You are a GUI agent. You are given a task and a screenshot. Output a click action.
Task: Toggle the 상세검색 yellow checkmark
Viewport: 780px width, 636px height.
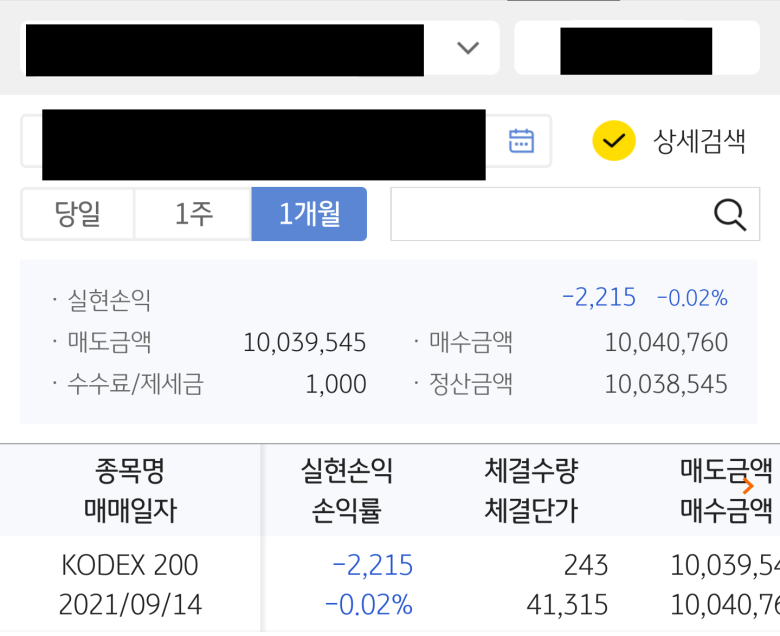click(x=613, y=141)
